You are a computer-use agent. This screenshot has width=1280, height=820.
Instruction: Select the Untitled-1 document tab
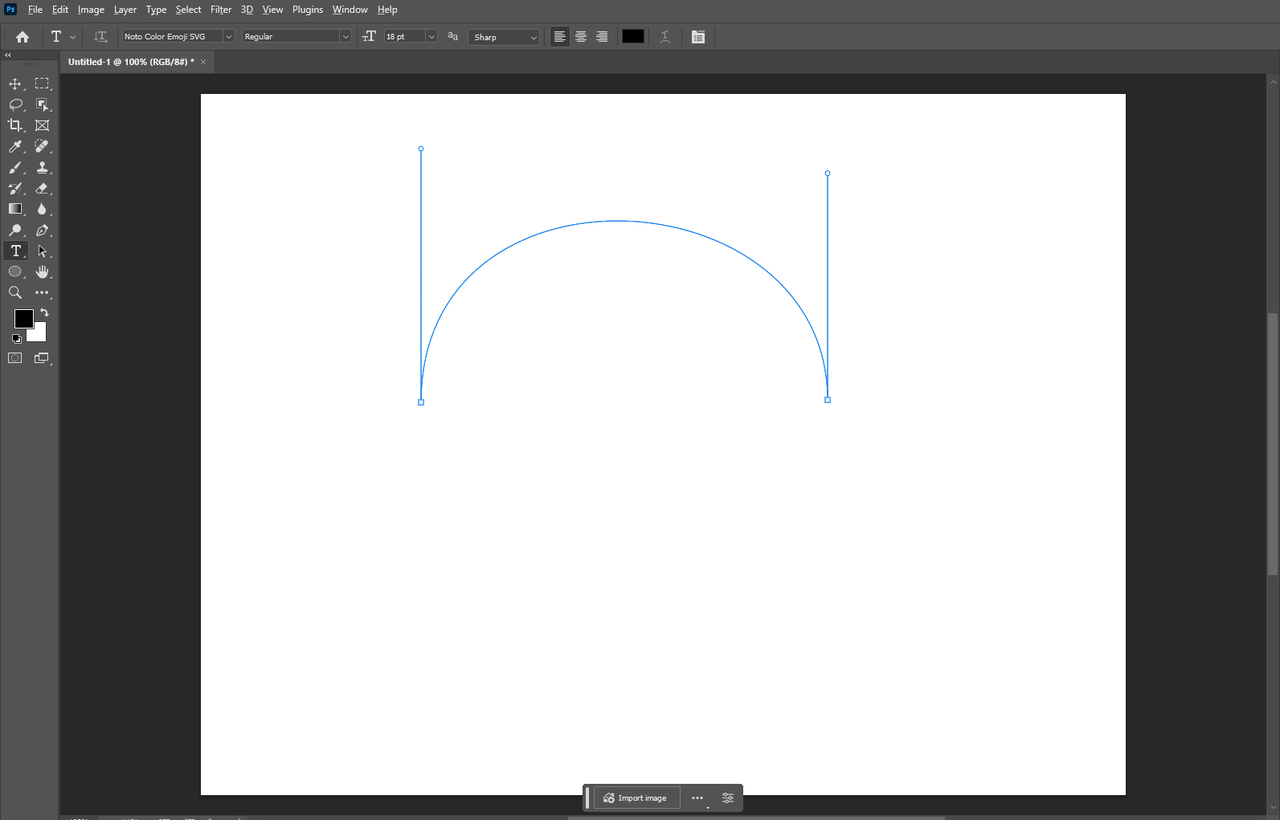[130, 61]
